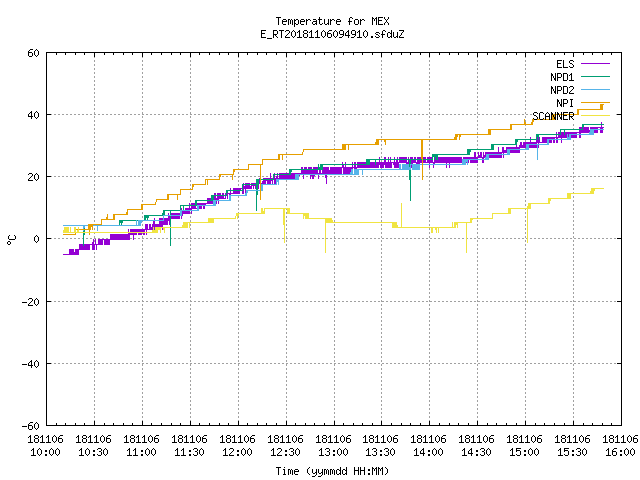This screenshot has height=480, width=640.
Task: Click the y-axis tick label 60
Action: tap(33, 53)
